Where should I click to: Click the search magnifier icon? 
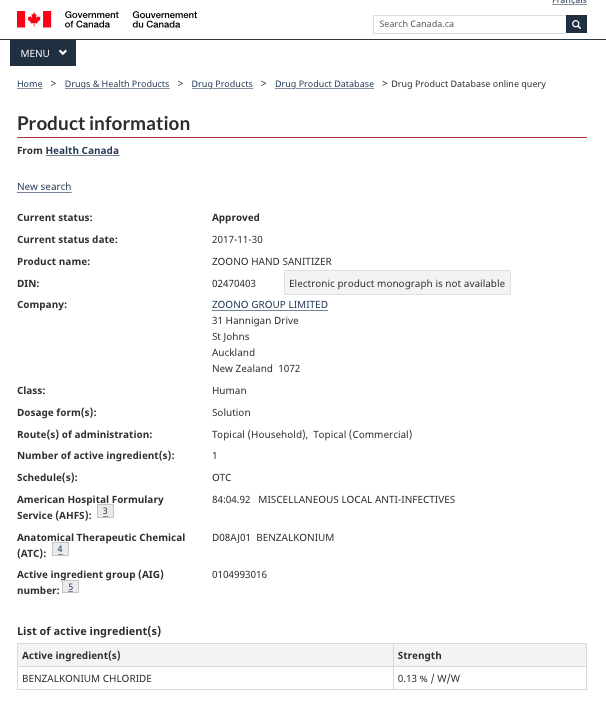click(576, 24)
